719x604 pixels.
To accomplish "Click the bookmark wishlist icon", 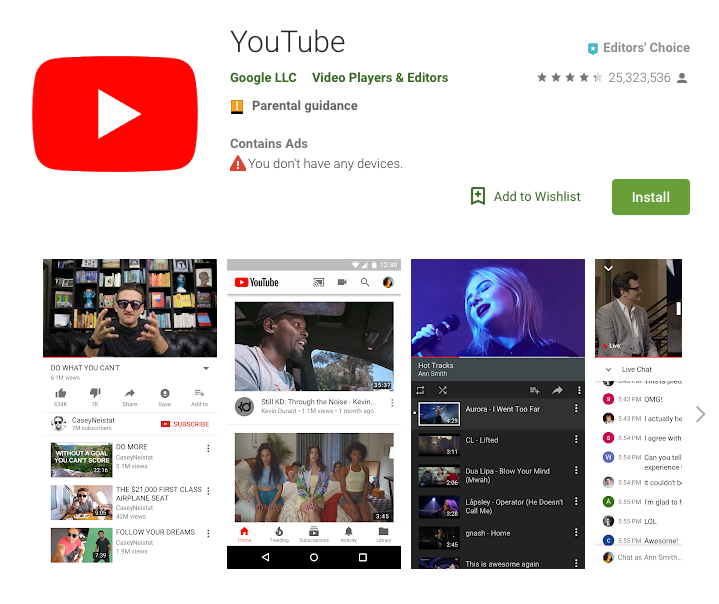I will point(478,196).
